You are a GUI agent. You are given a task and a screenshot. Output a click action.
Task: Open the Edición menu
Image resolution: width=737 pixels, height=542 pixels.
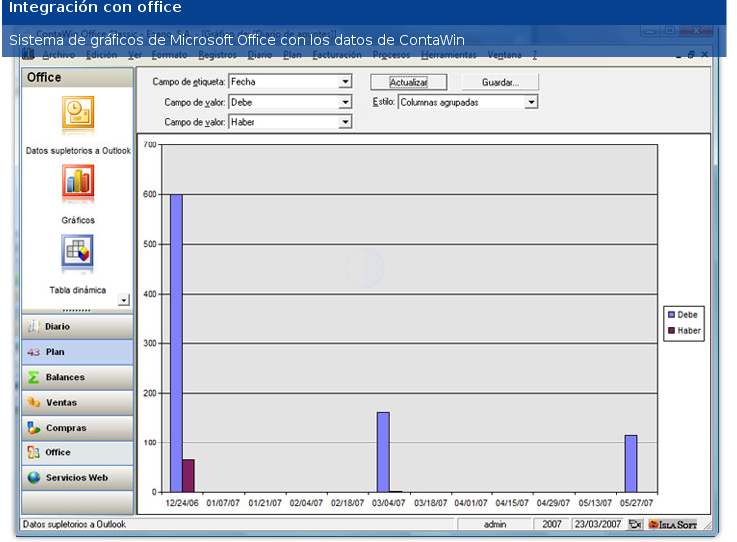pyautogui.click(x=102, y=55)
